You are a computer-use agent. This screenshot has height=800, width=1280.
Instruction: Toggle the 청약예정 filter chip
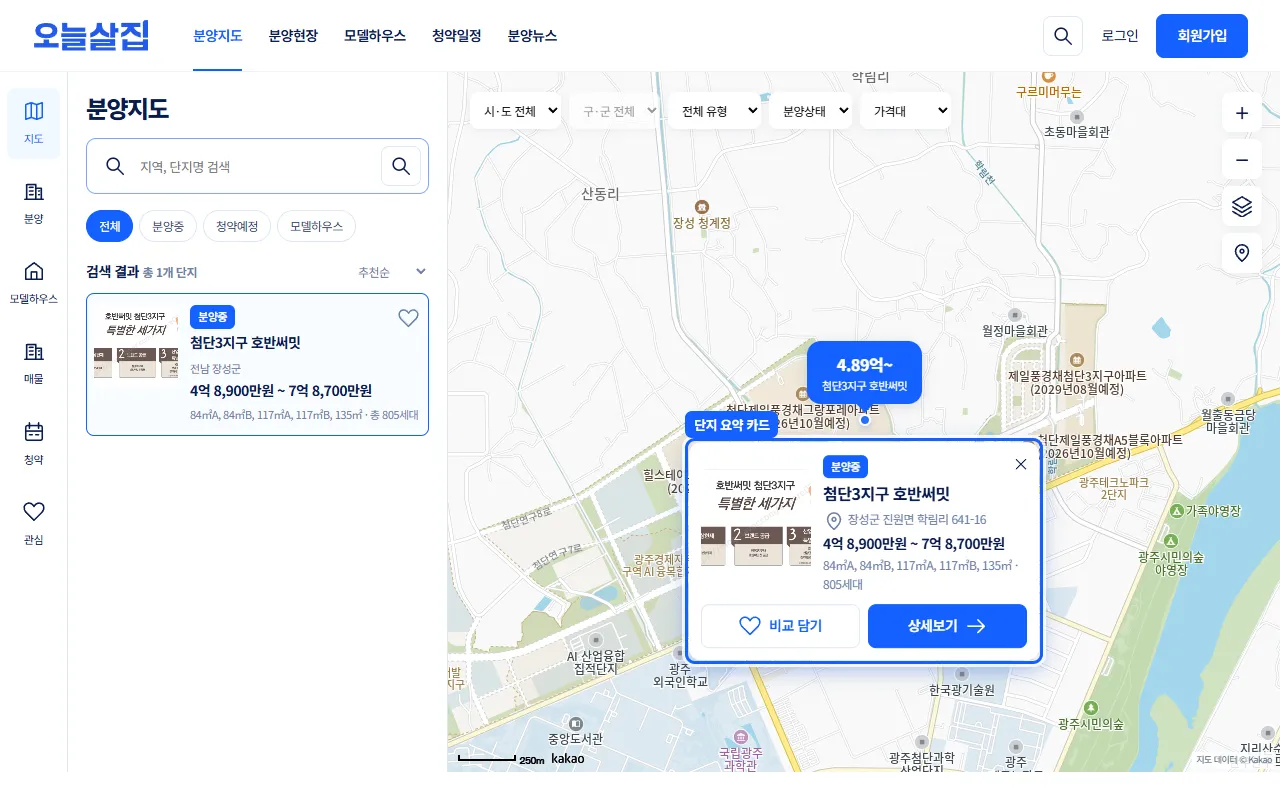[237, 227]
